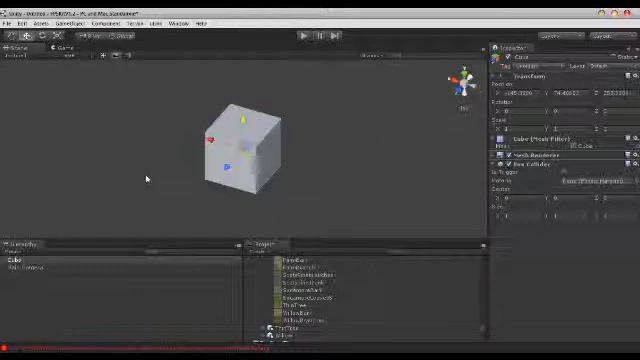The height and width of the screenshot is (360, 640).
Task: Click the red X-axis arrow on cube
Action: click(211, 140)
